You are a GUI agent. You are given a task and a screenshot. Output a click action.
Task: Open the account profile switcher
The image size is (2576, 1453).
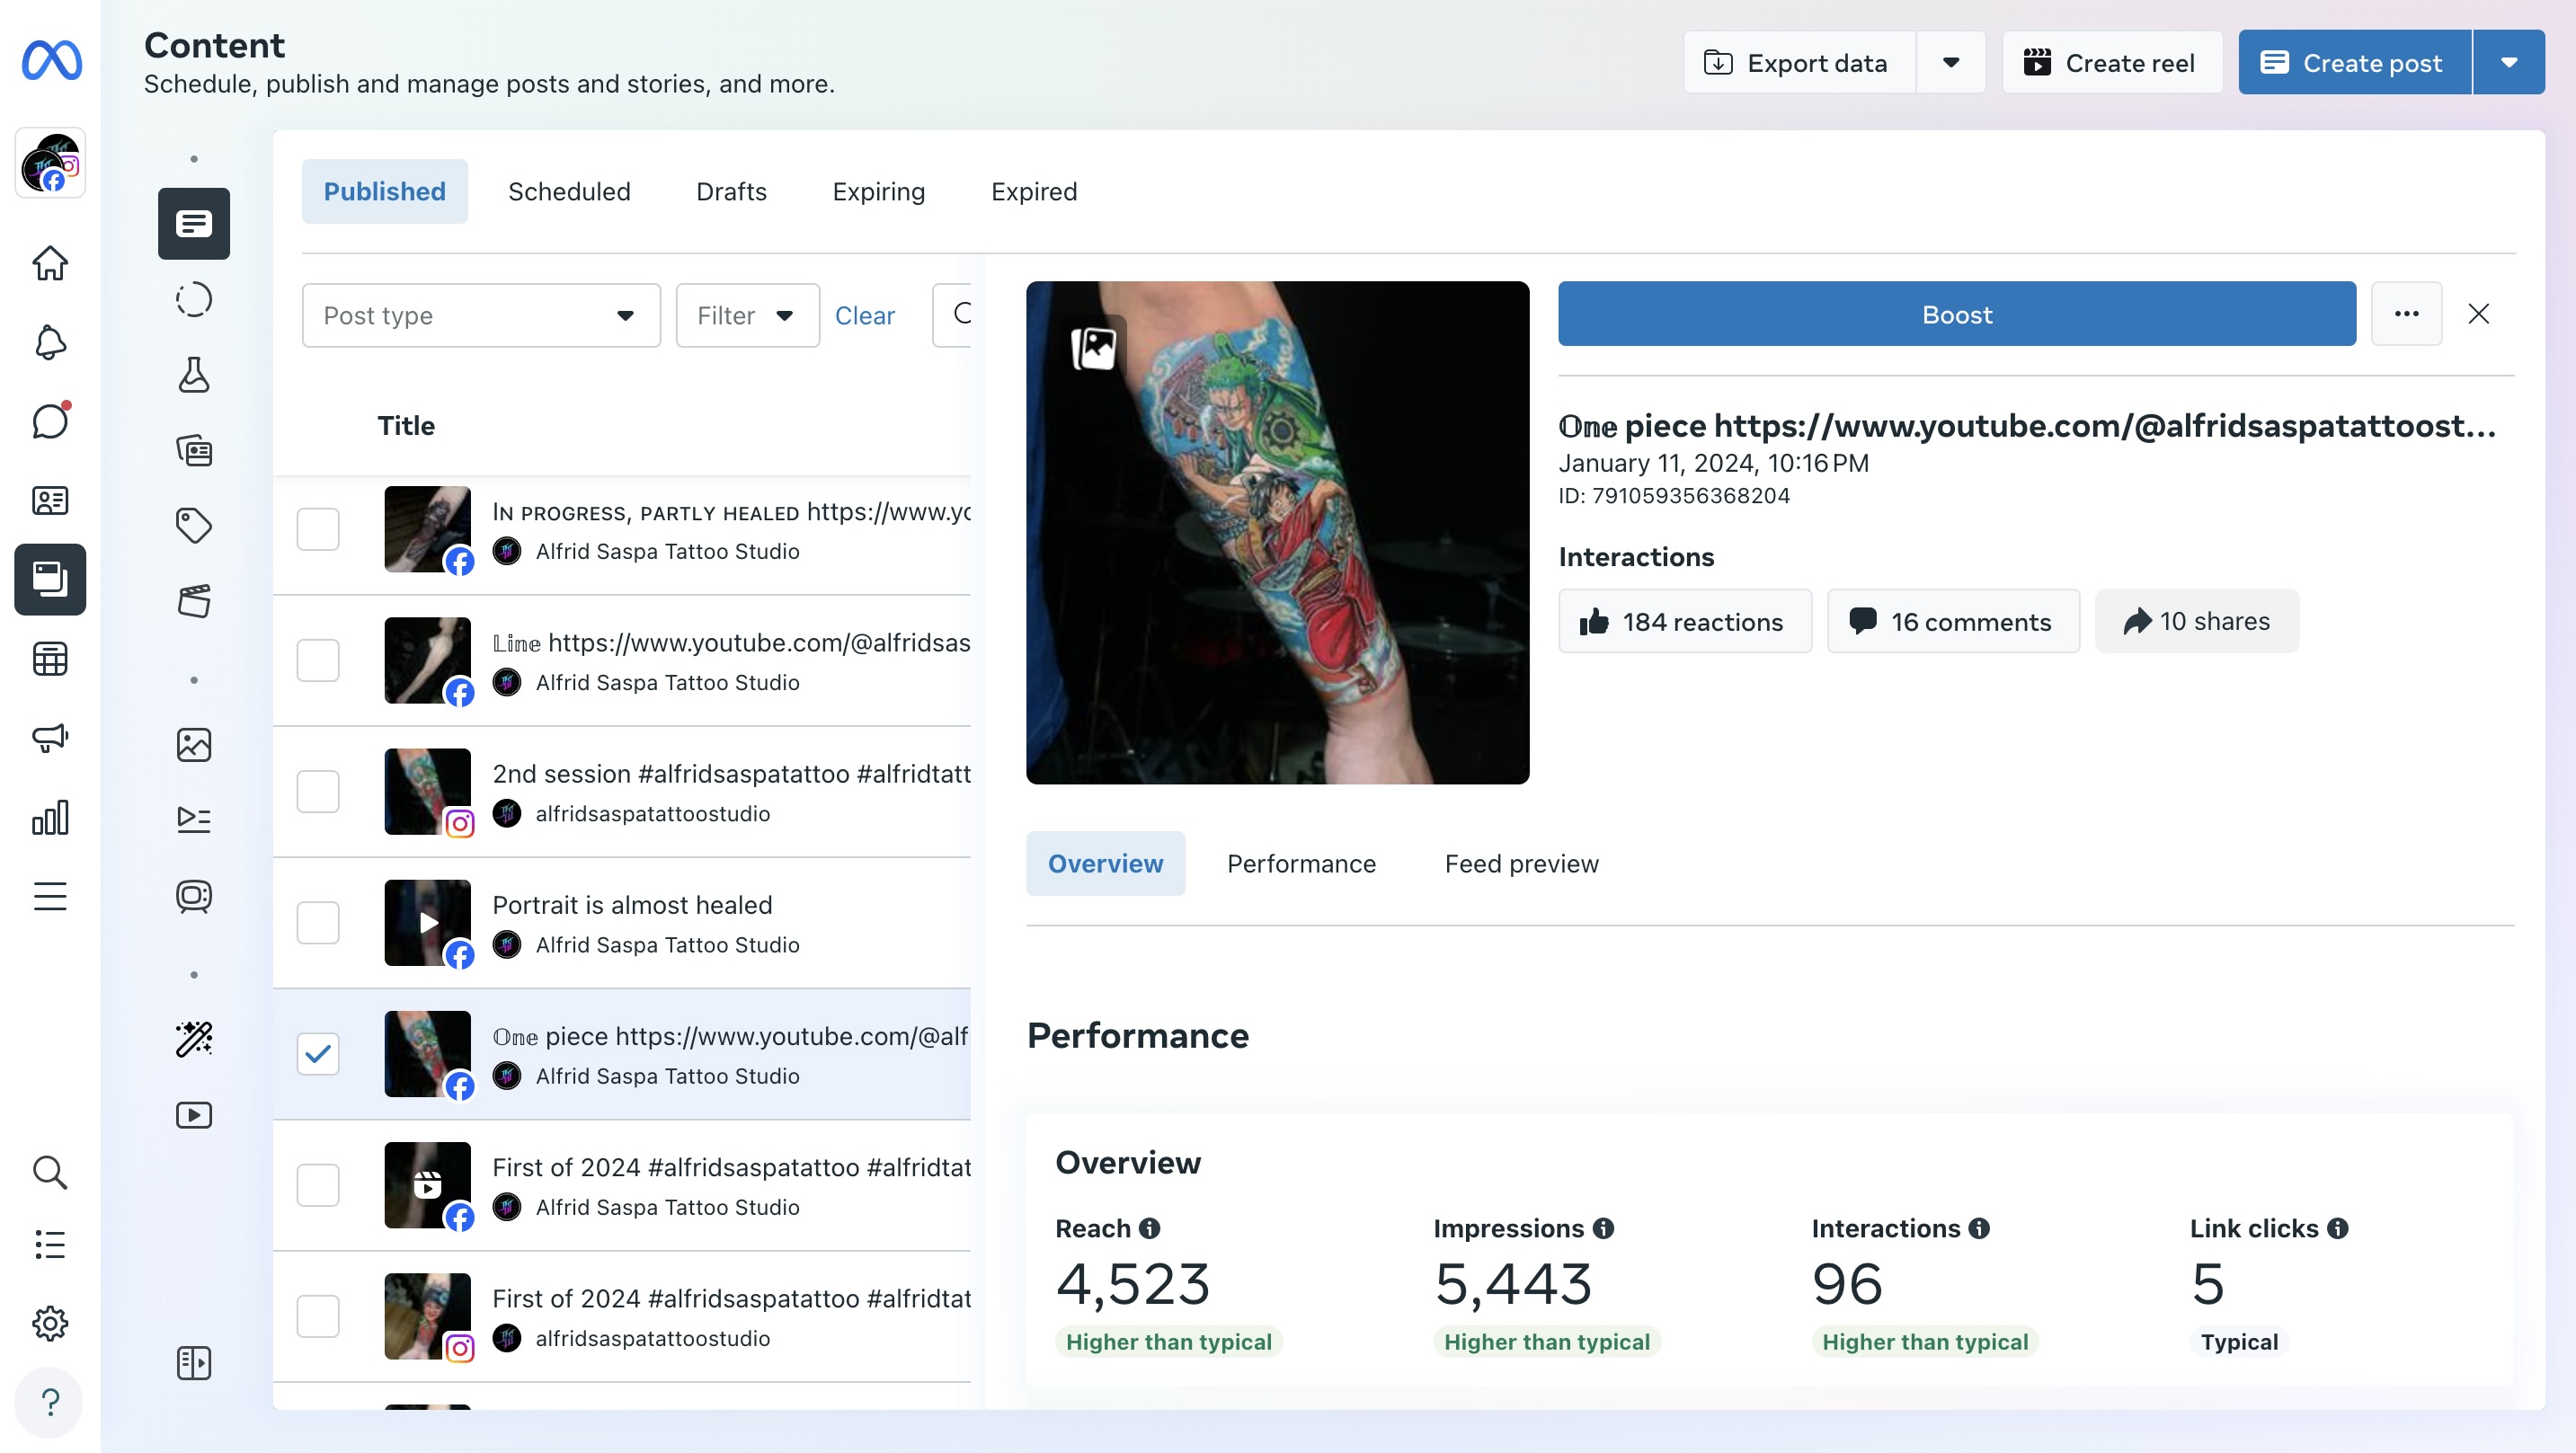point(51,163)
